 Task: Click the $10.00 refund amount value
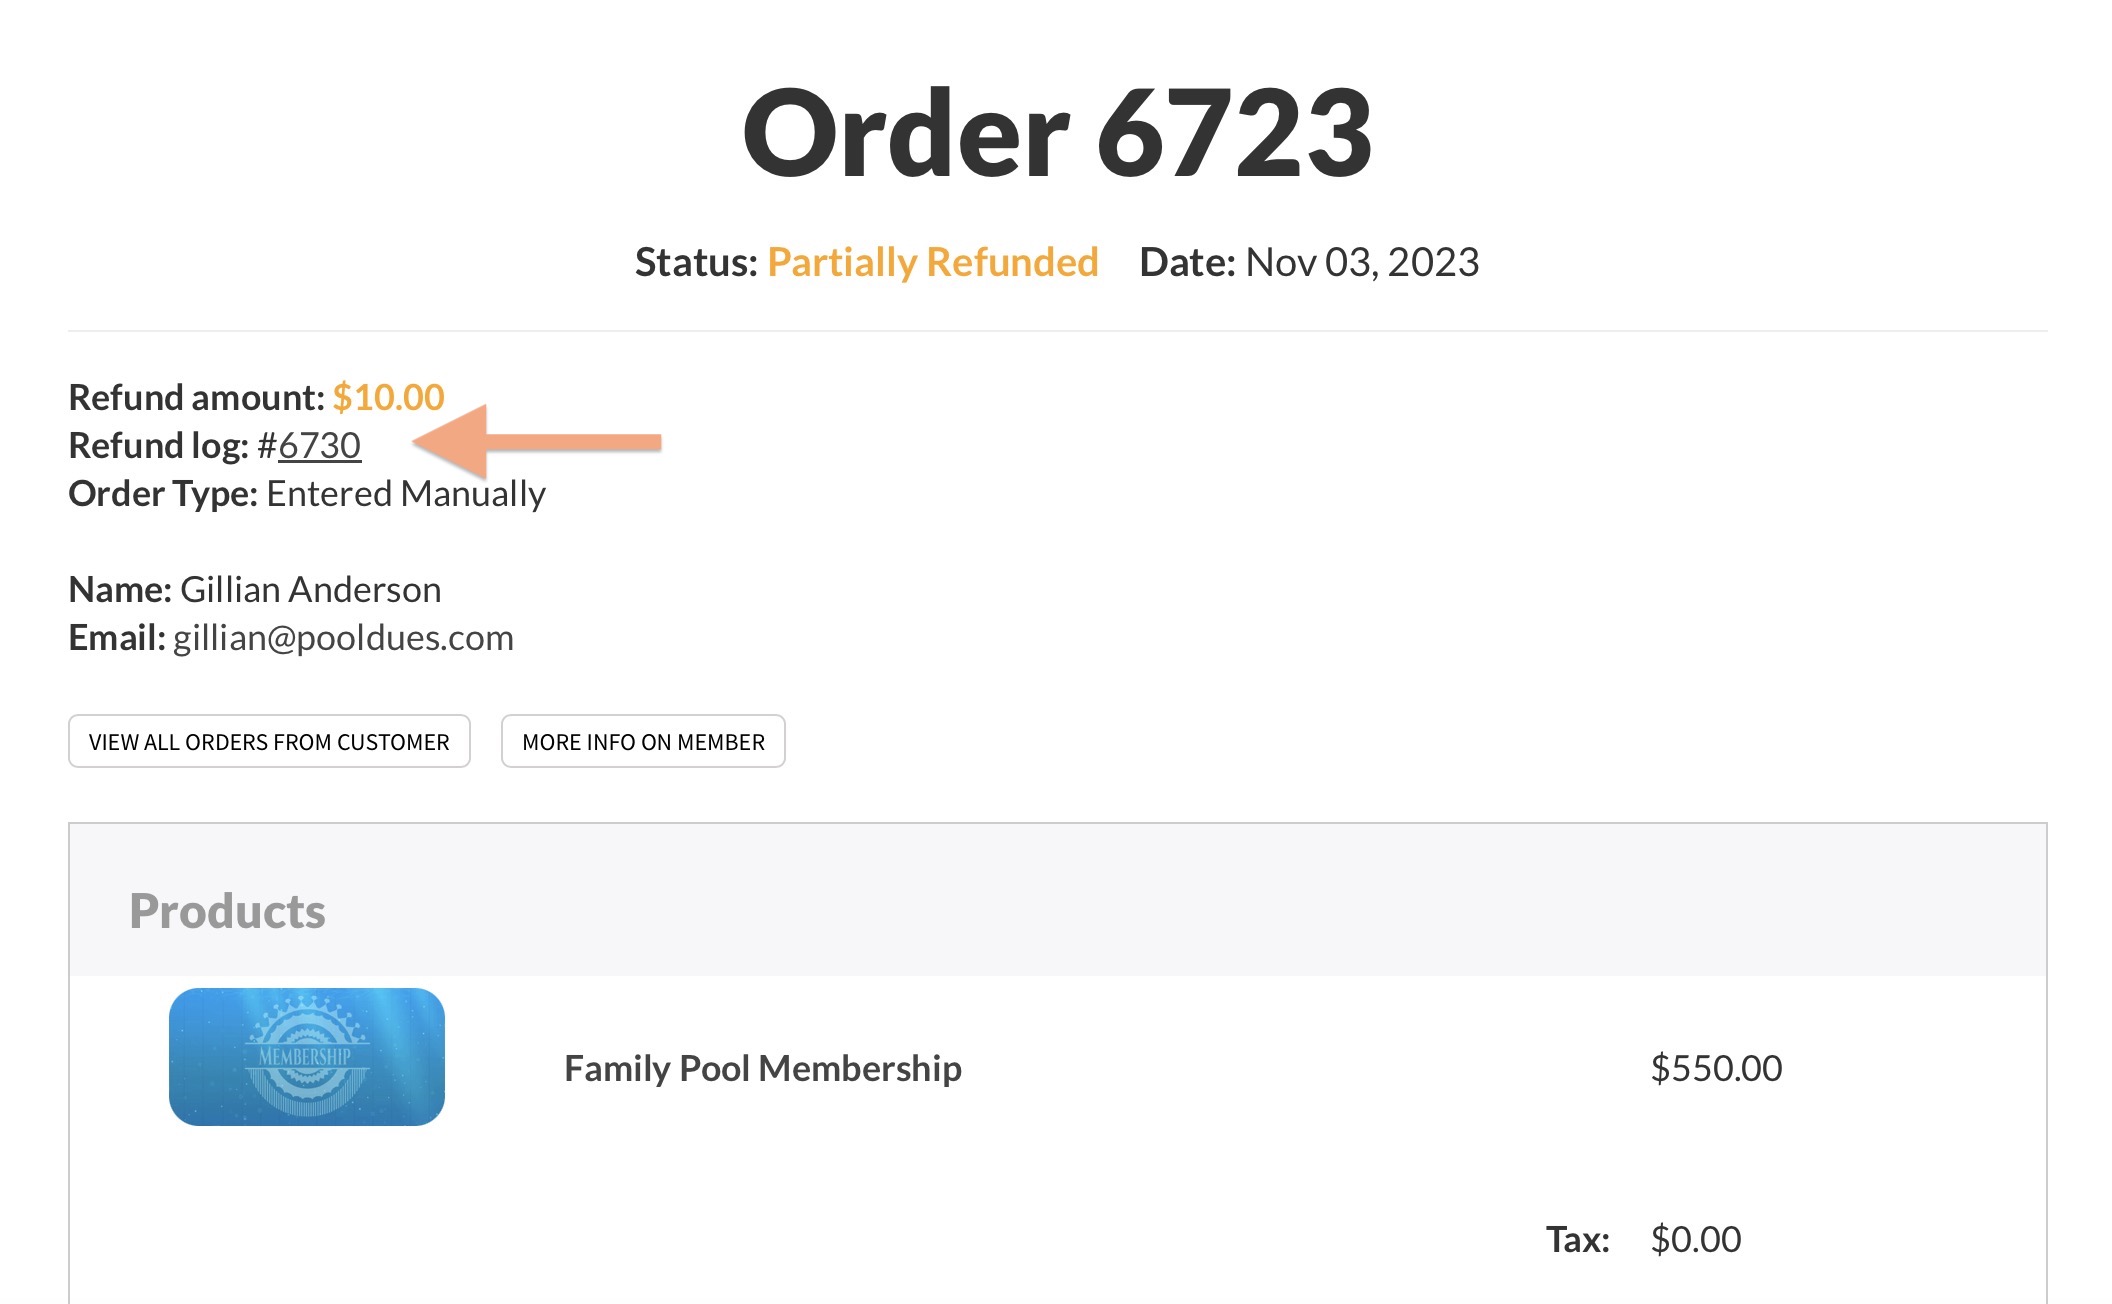tap(388, 398)
